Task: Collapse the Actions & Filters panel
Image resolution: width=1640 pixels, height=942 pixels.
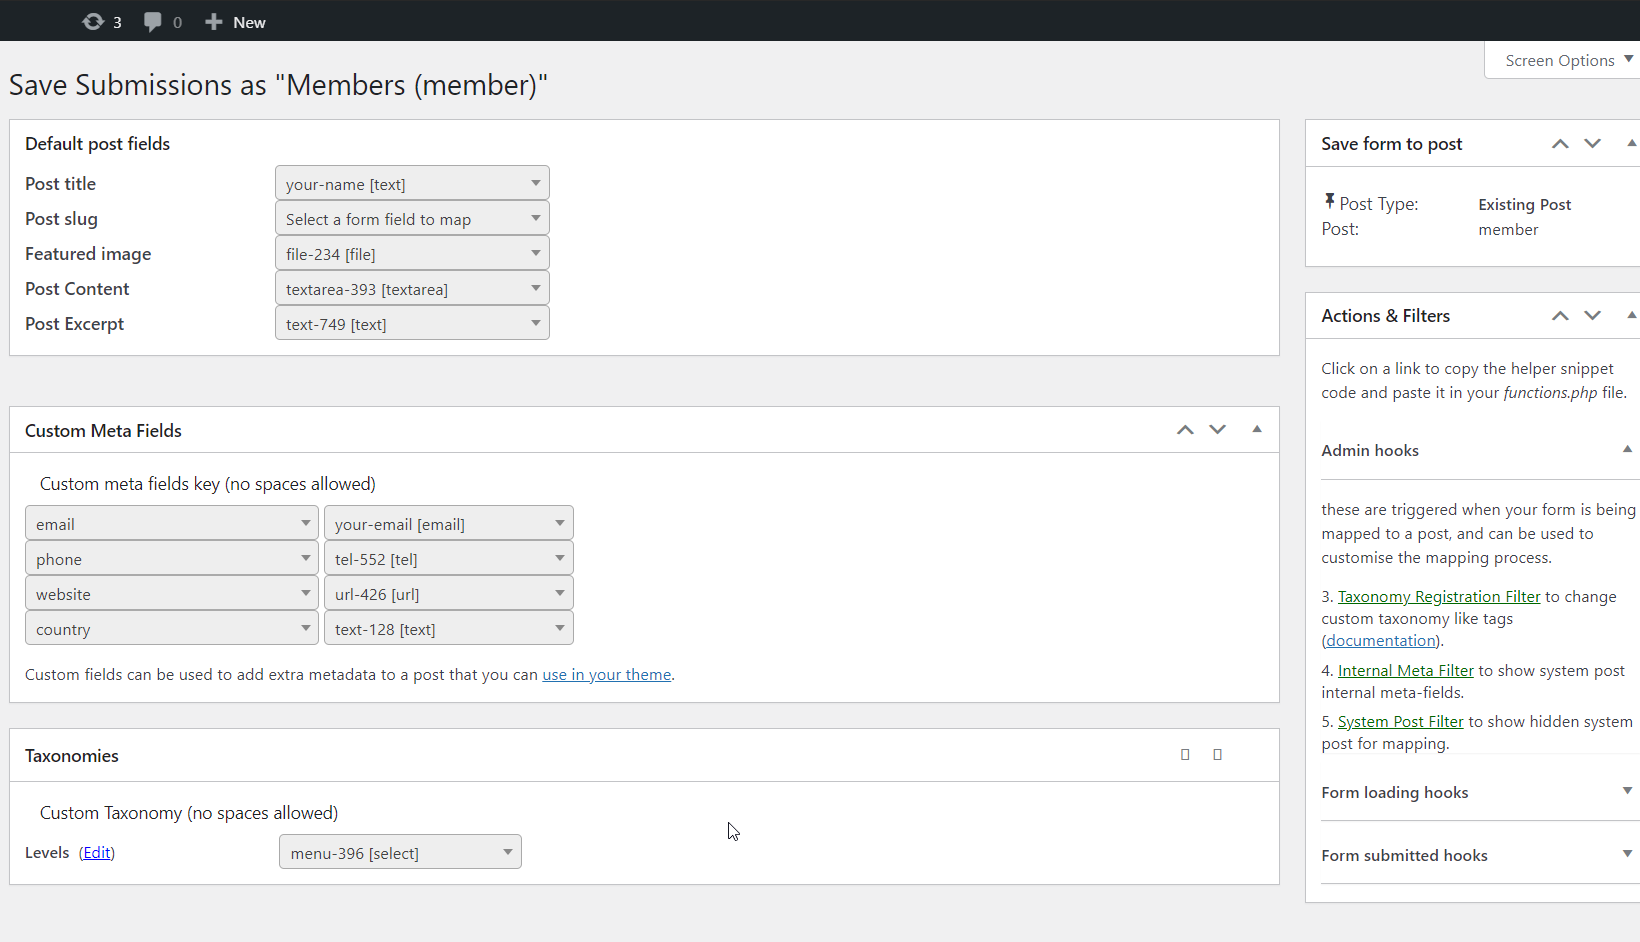Action: 1630,315
